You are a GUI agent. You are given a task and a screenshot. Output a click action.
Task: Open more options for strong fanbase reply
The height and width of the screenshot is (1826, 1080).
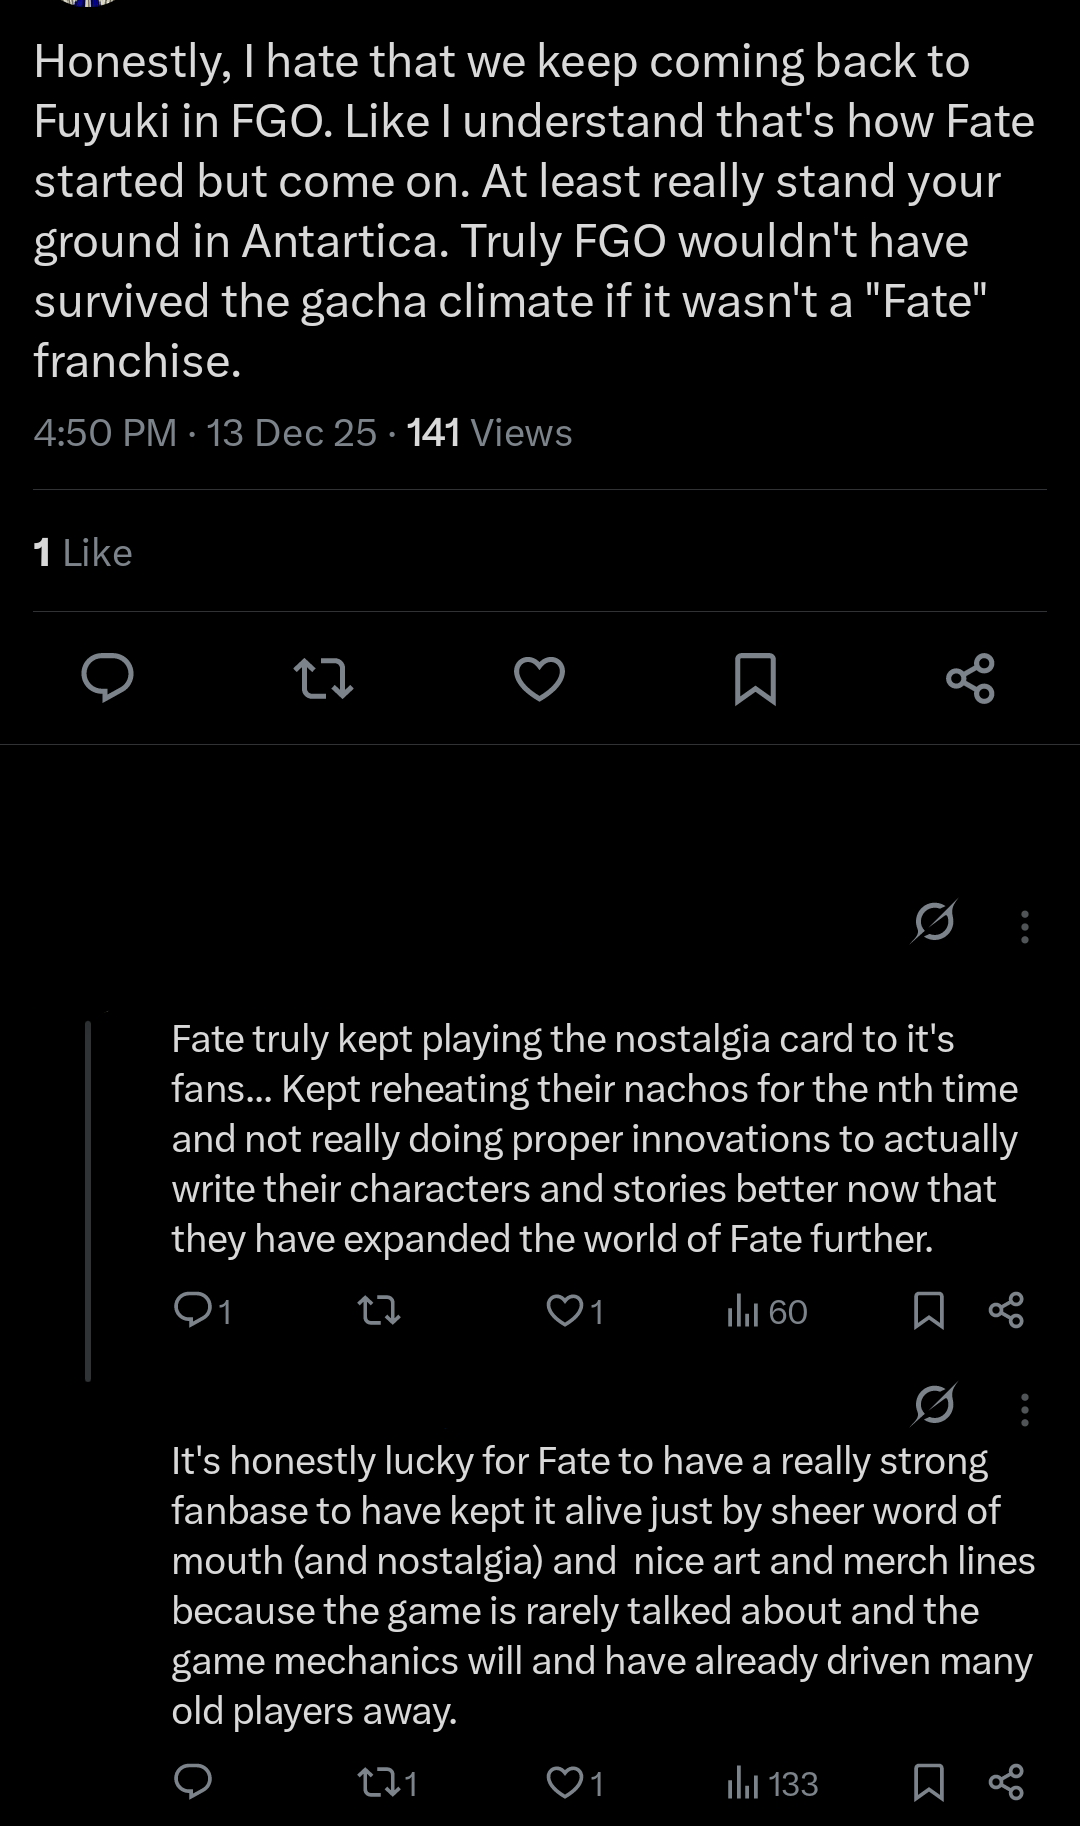click(x=1024, y=1409)
